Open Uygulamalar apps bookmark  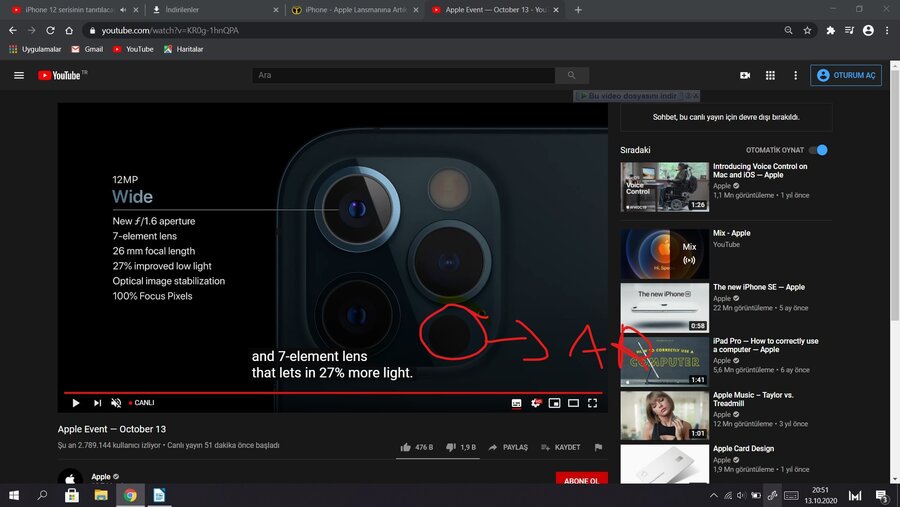[35, 49]
